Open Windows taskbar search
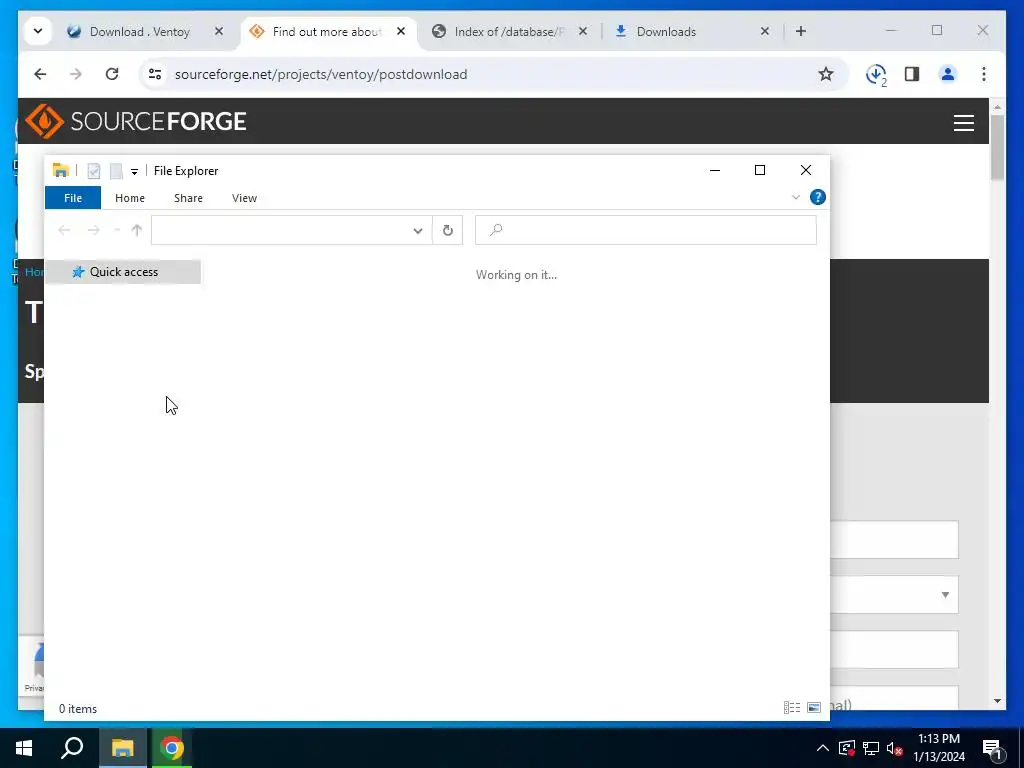Screen dimensions: 1024x768 point(72,748)
